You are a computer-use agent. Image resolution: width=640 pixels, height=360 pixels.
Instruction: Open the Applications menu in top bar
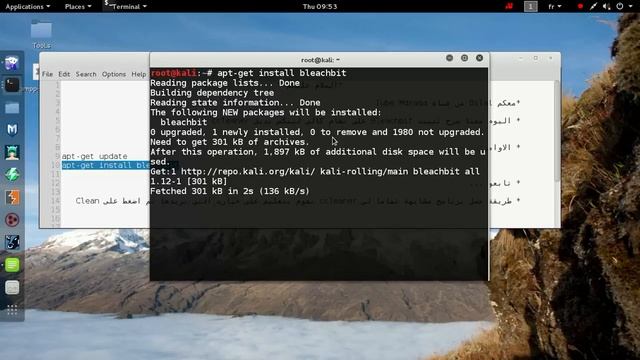27,7
